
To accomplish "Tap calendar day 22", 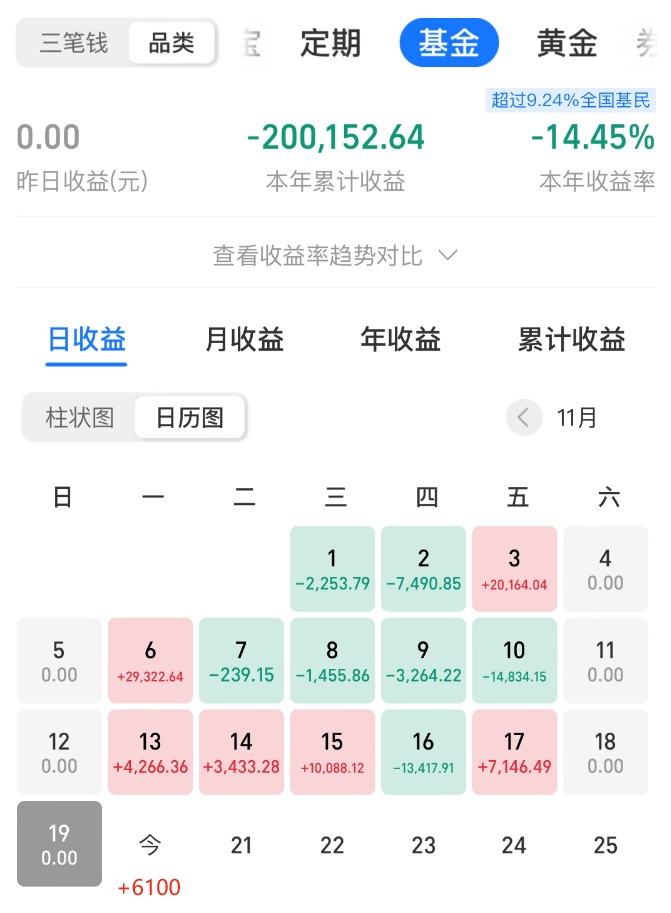I will (333, 845).
